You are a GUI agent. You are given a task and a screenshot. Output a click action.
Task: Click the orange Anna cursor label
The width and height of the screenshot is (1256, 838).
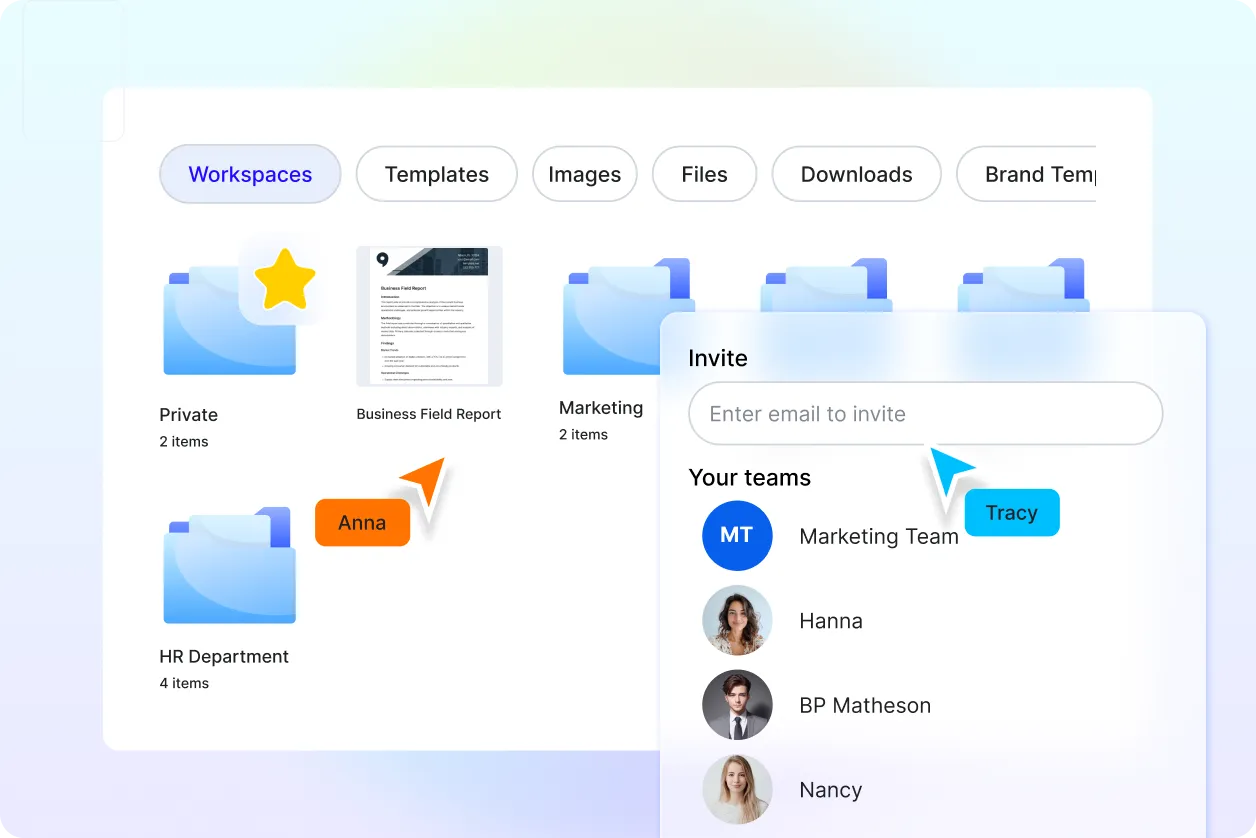361,522
